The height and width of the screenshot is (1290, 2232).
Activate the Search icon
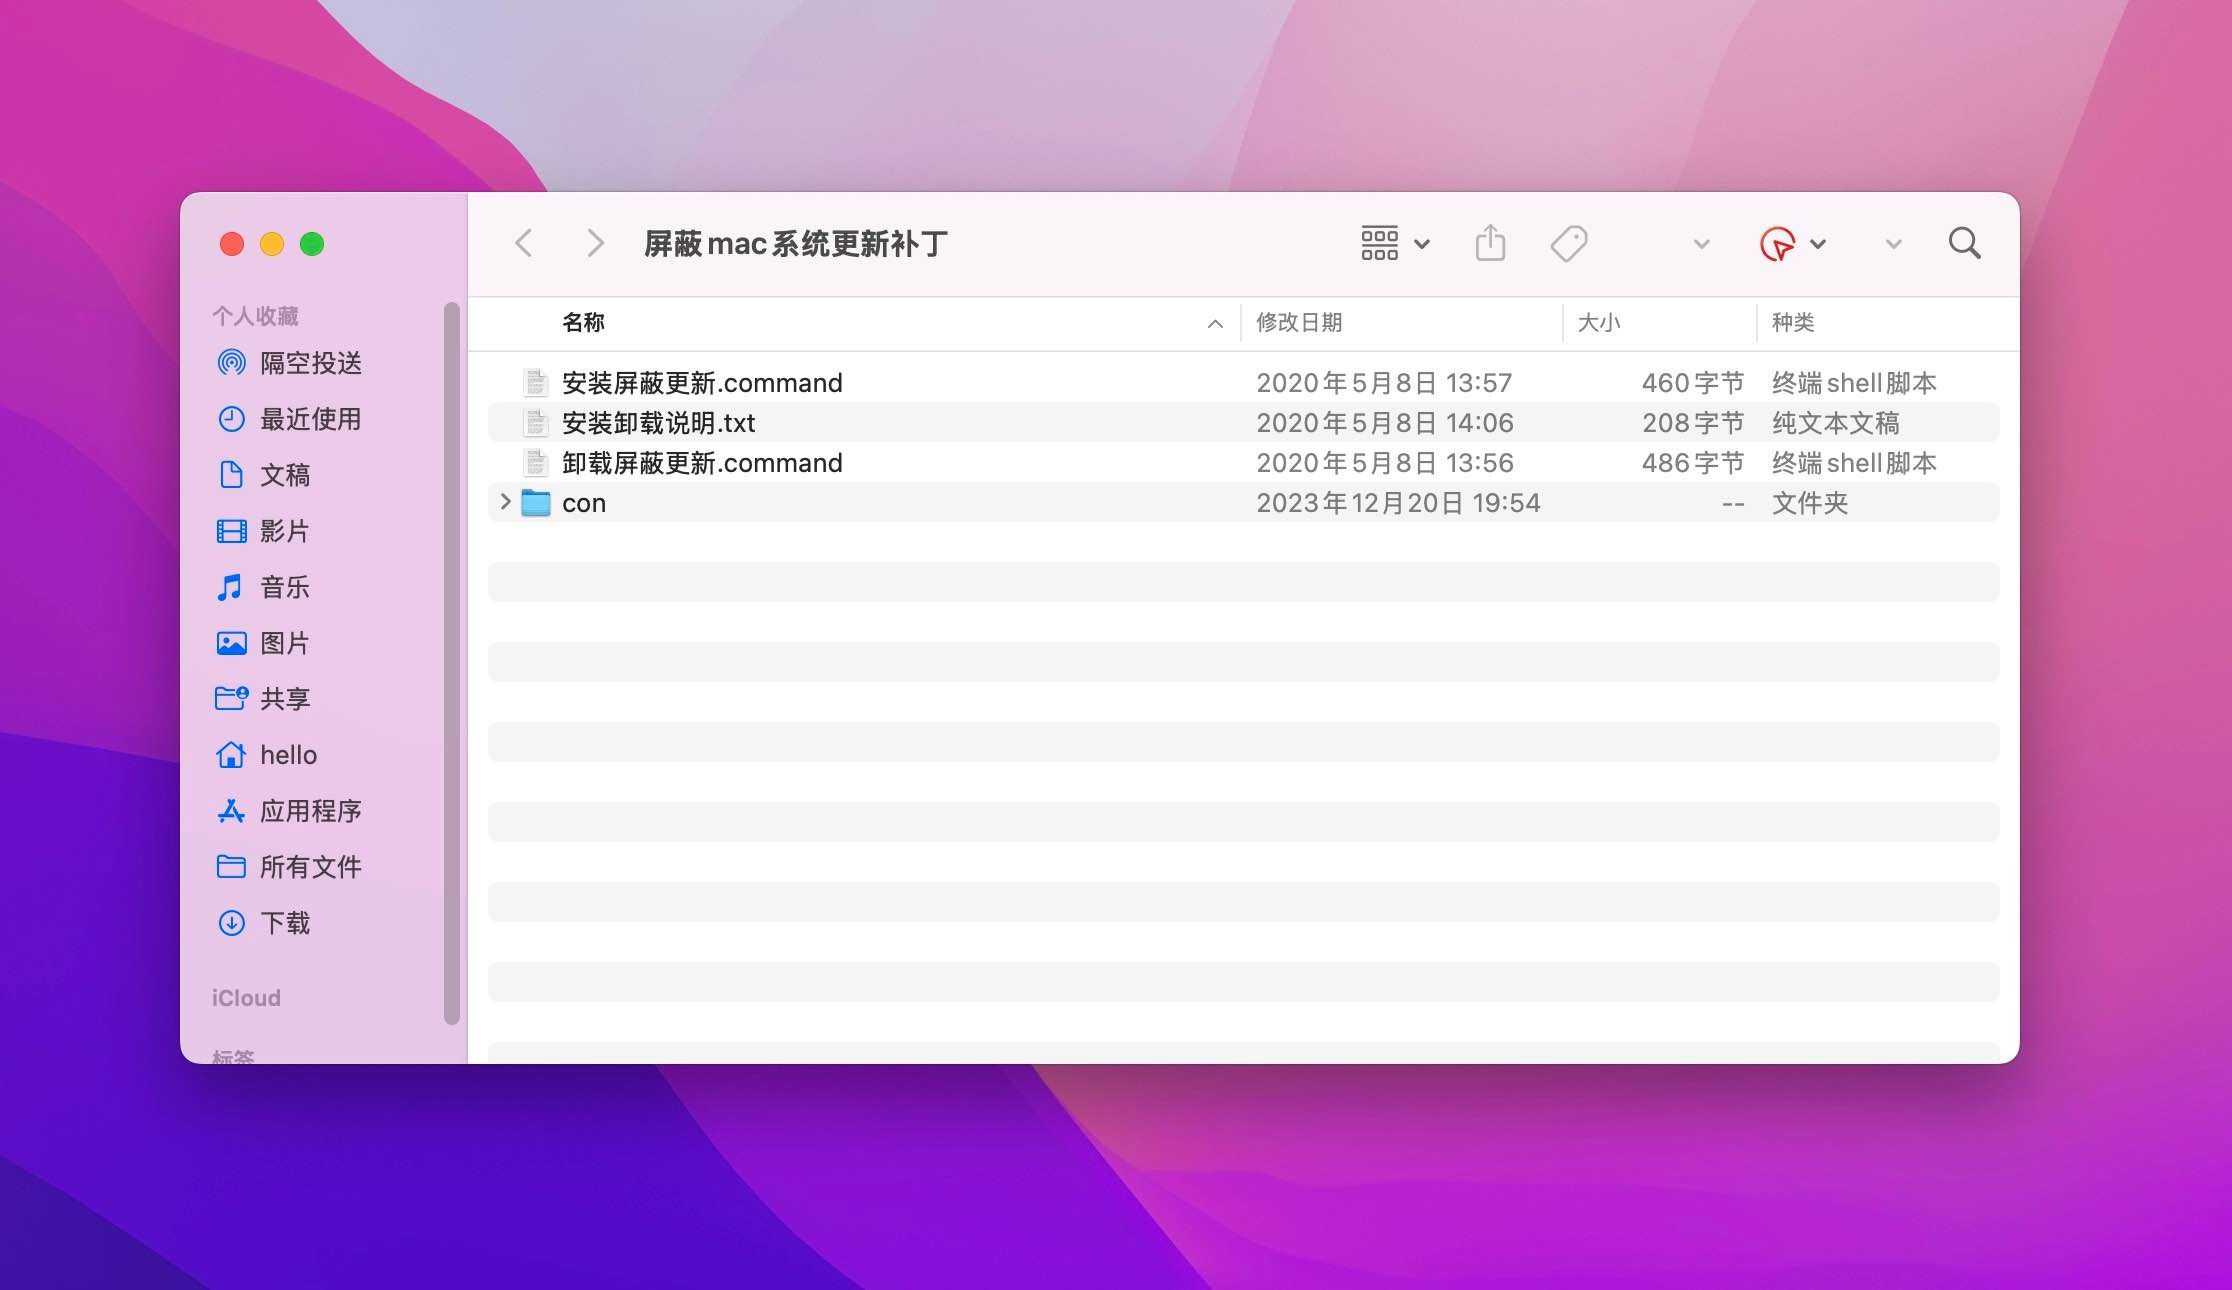tap(1963, 243)
